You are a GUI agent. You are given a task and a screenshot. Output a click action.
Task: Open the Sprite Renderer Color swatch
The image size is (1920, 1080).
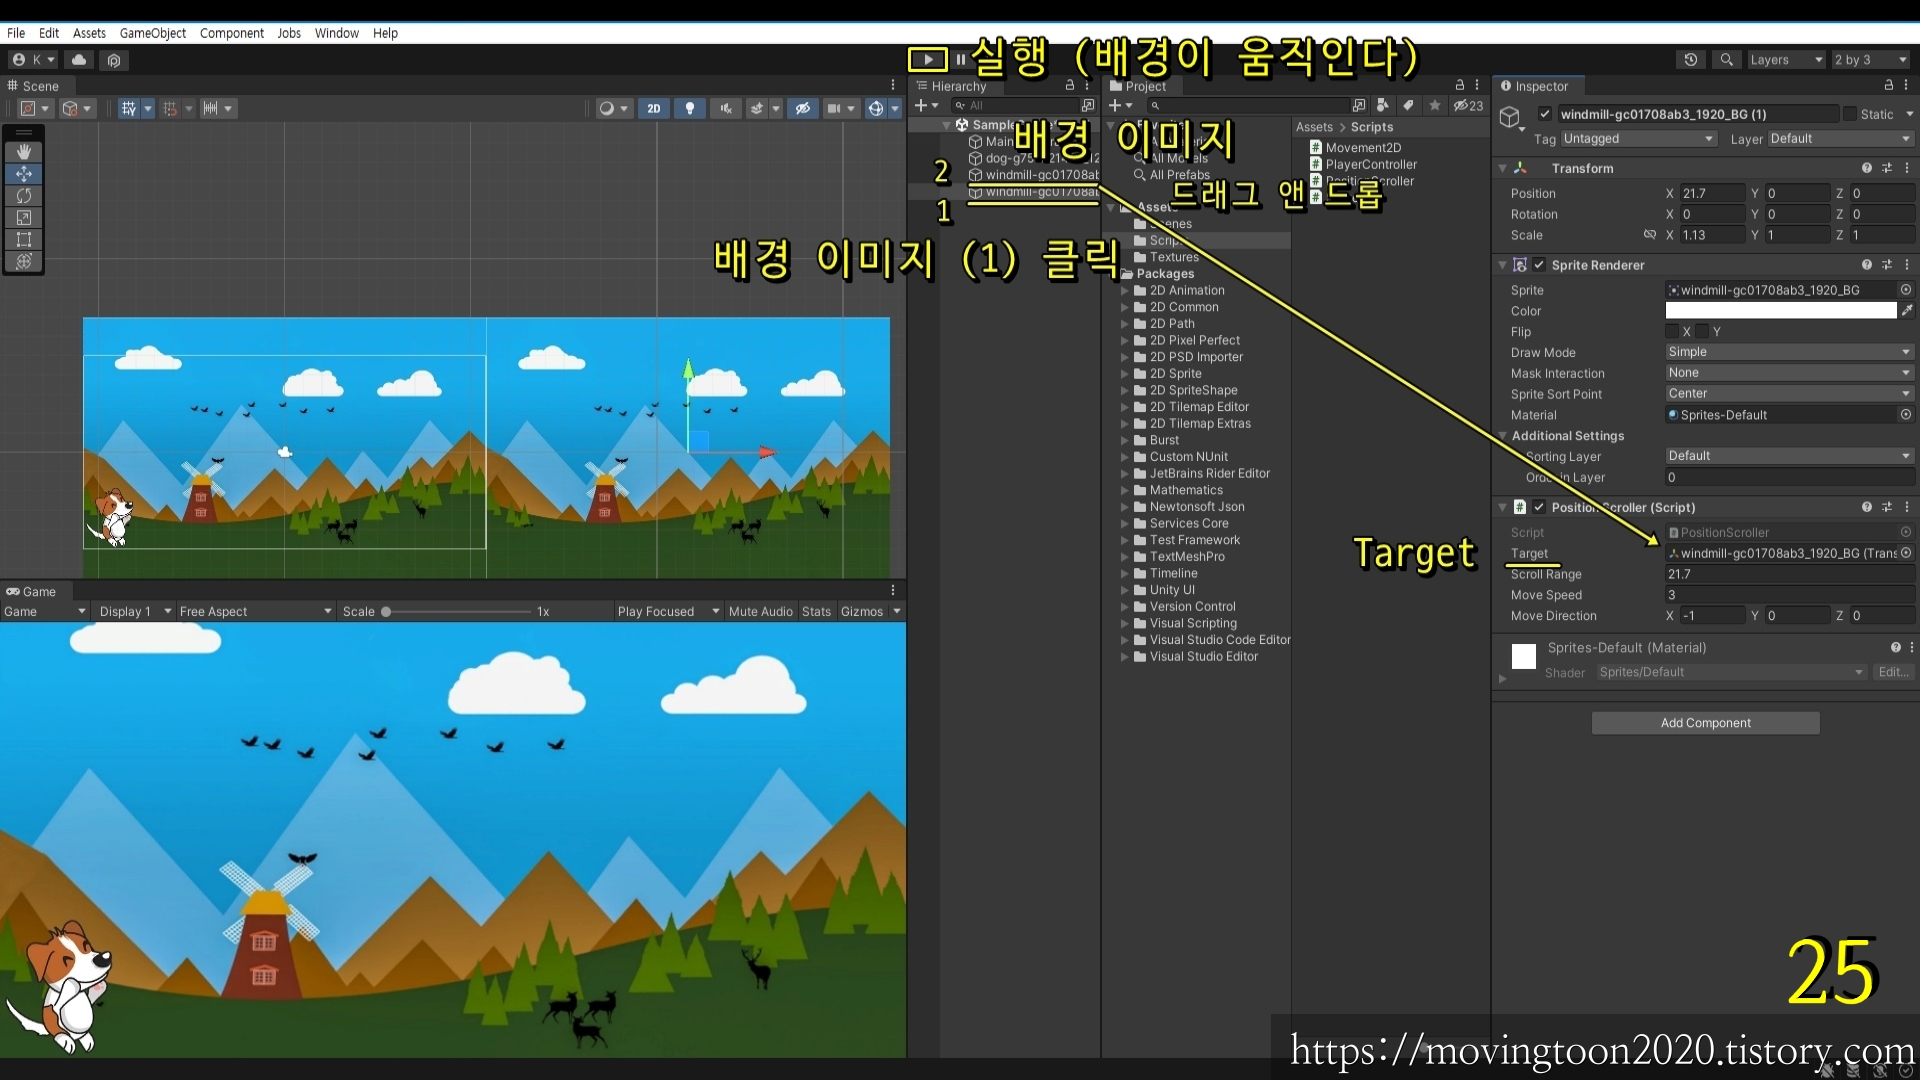tap(1781, 311)
